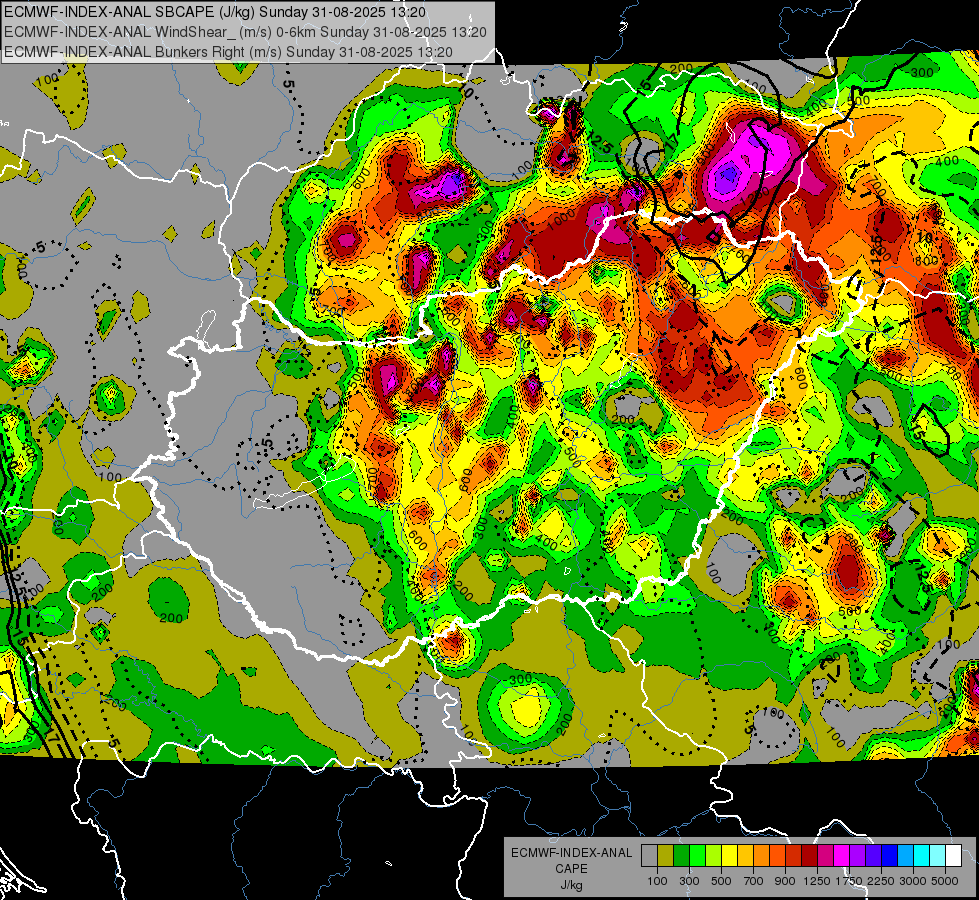This screenshot has width=979, height=900.
Task: Click the legend value 5000
Action: pos(945,881)
